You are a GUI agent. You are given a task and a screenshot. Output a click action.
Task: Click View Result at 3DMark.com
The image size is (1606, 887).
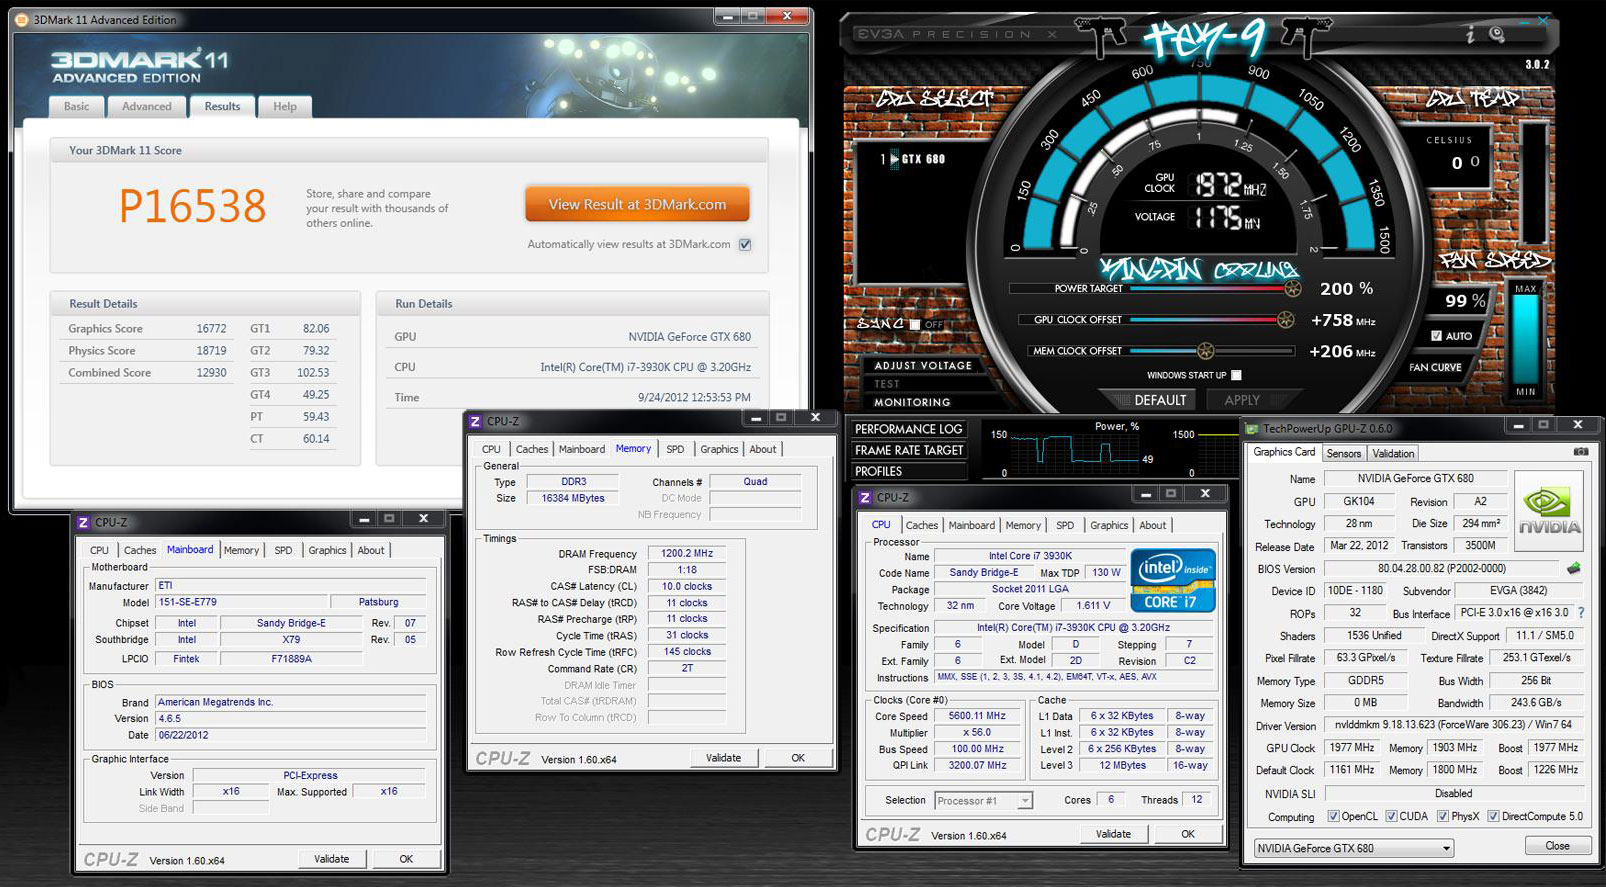click(x=637, y=204)
